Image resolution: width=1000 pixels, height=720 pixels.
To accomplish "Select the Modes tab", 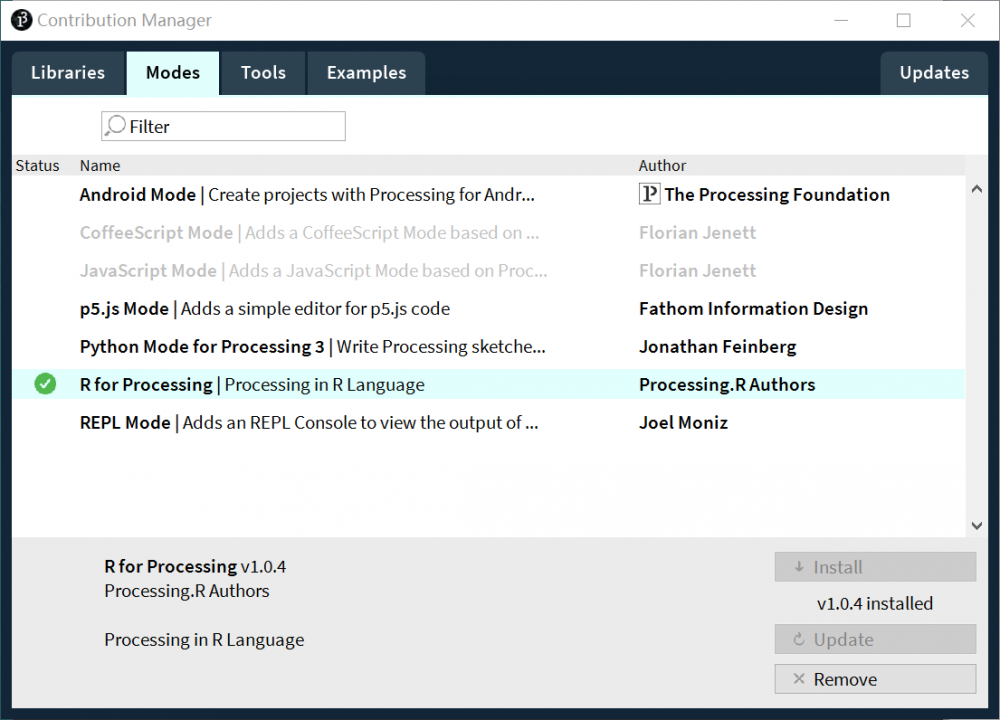I will (173, 73).
